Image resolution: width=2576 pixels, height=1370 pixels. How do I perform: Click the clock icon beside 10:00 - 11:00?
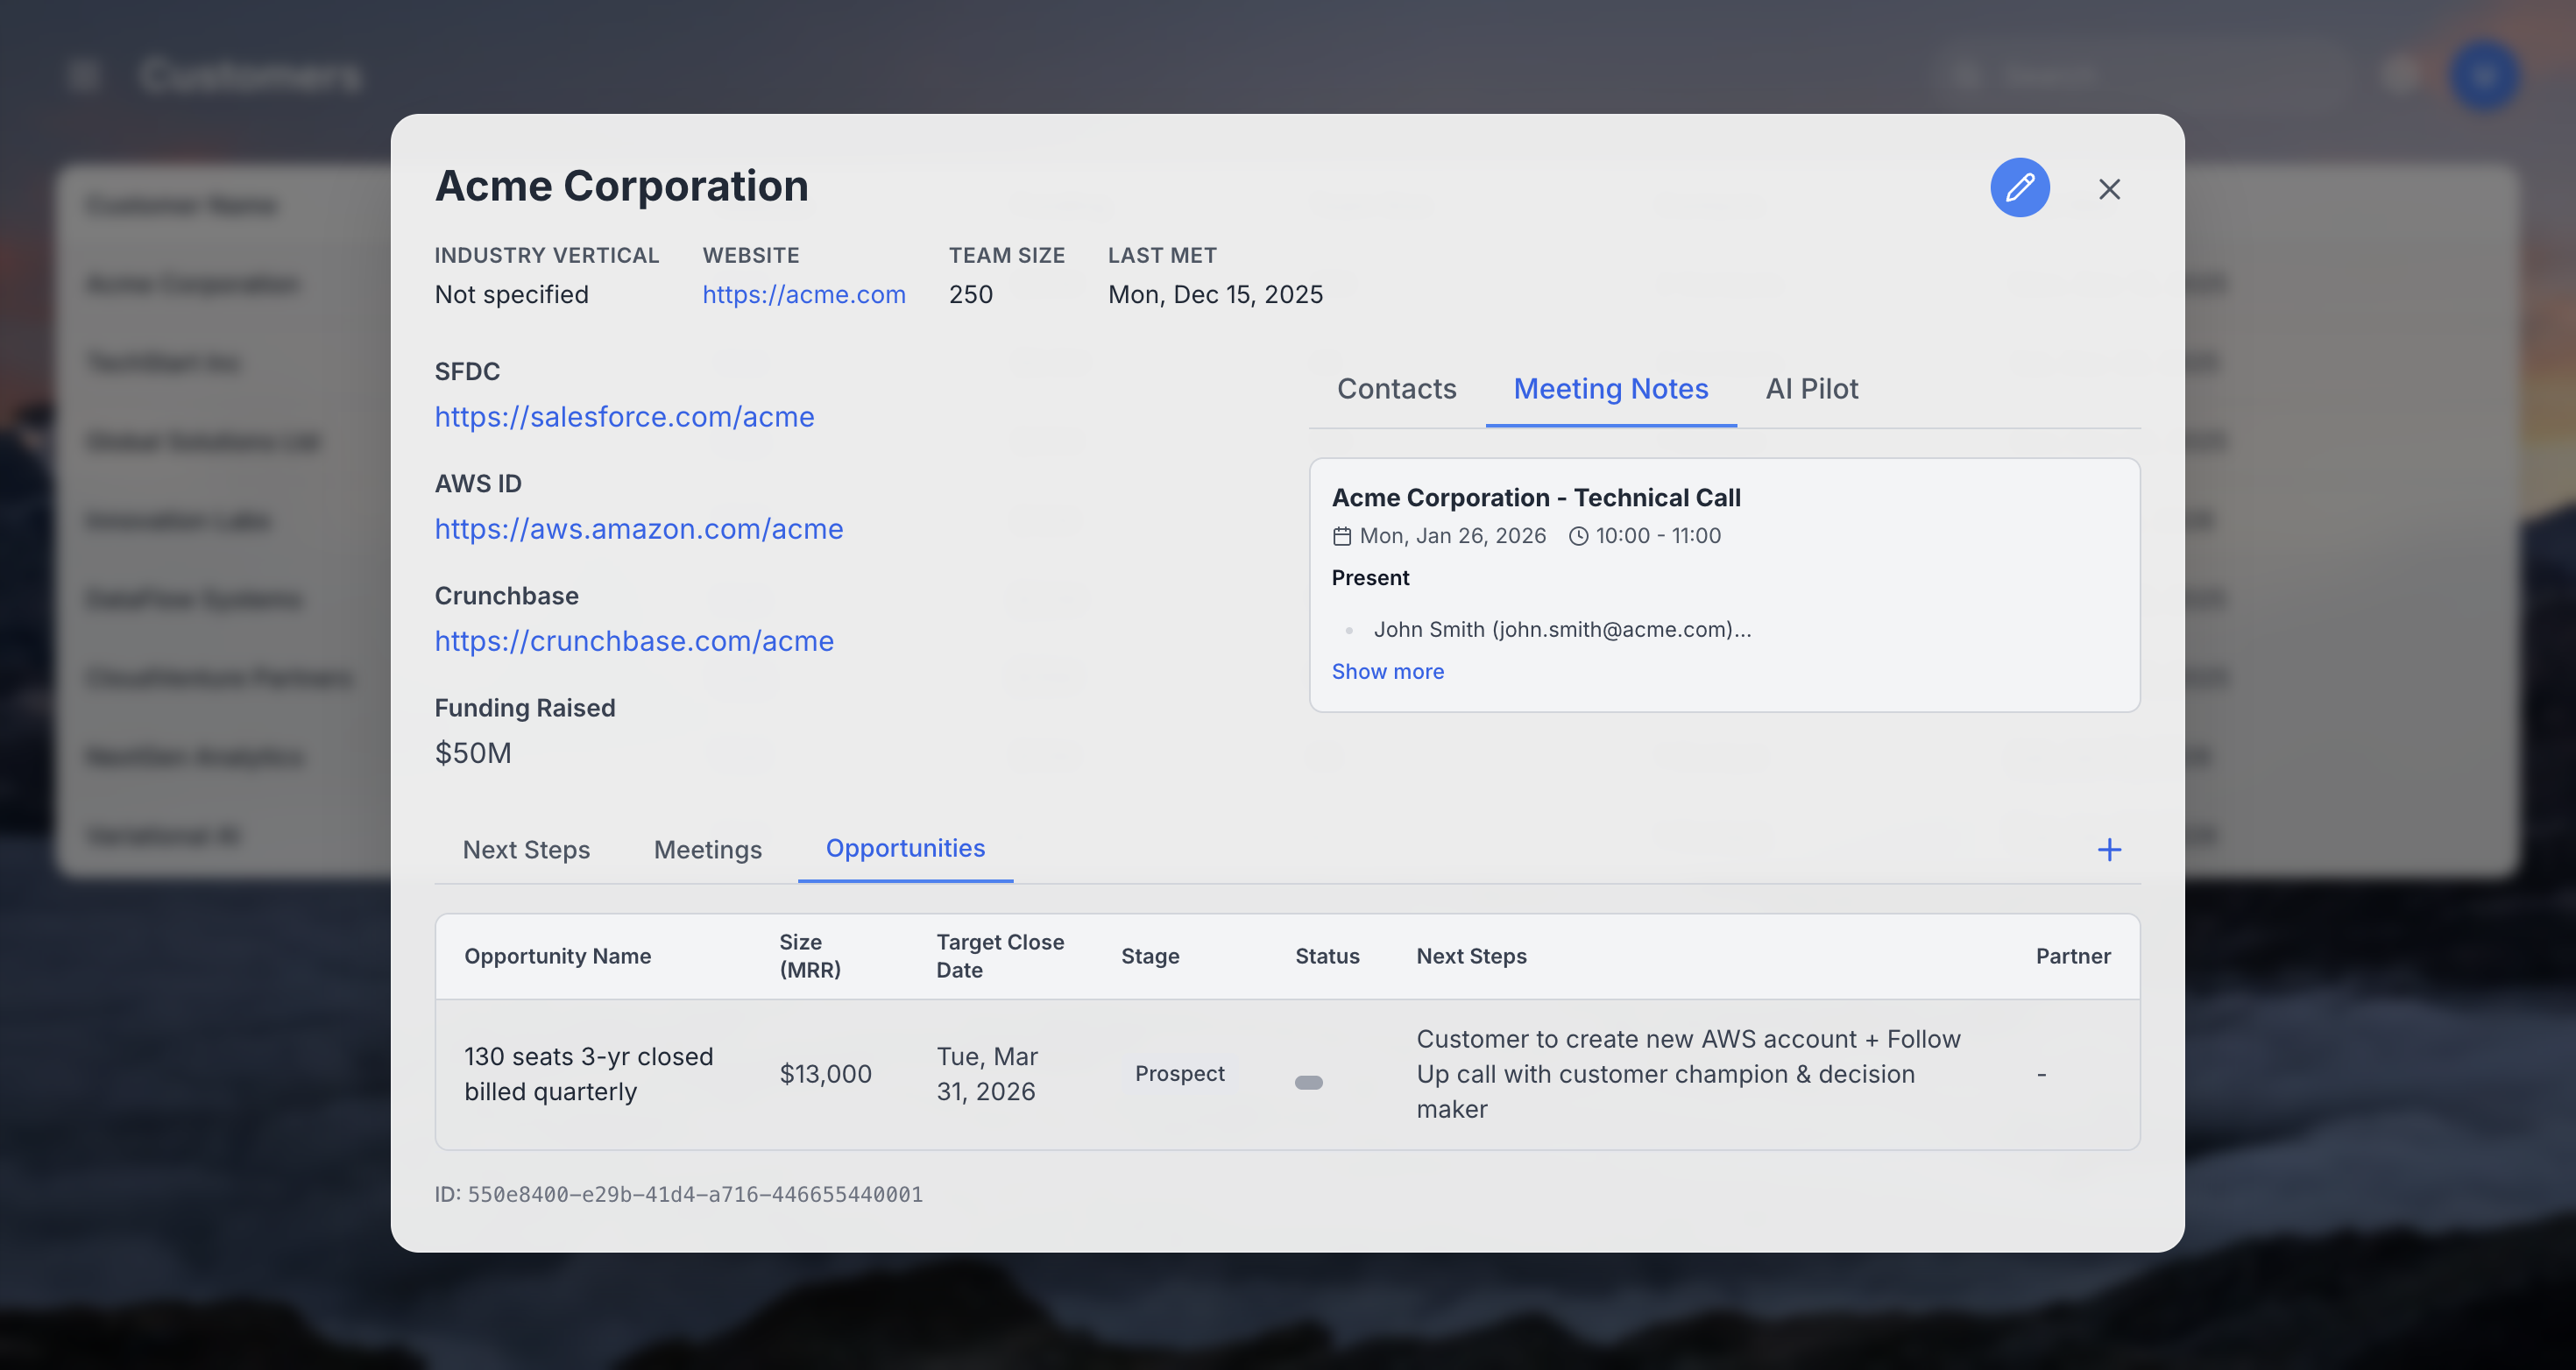click(x=1578, y=535)
